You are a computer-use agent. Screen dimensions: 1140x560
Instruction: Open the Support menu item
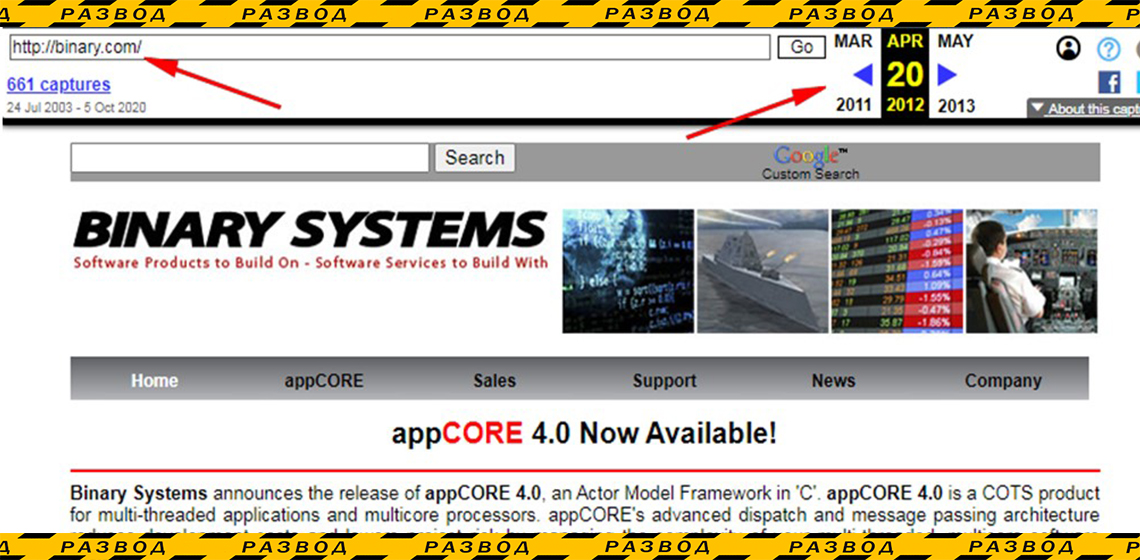point(664,381)
